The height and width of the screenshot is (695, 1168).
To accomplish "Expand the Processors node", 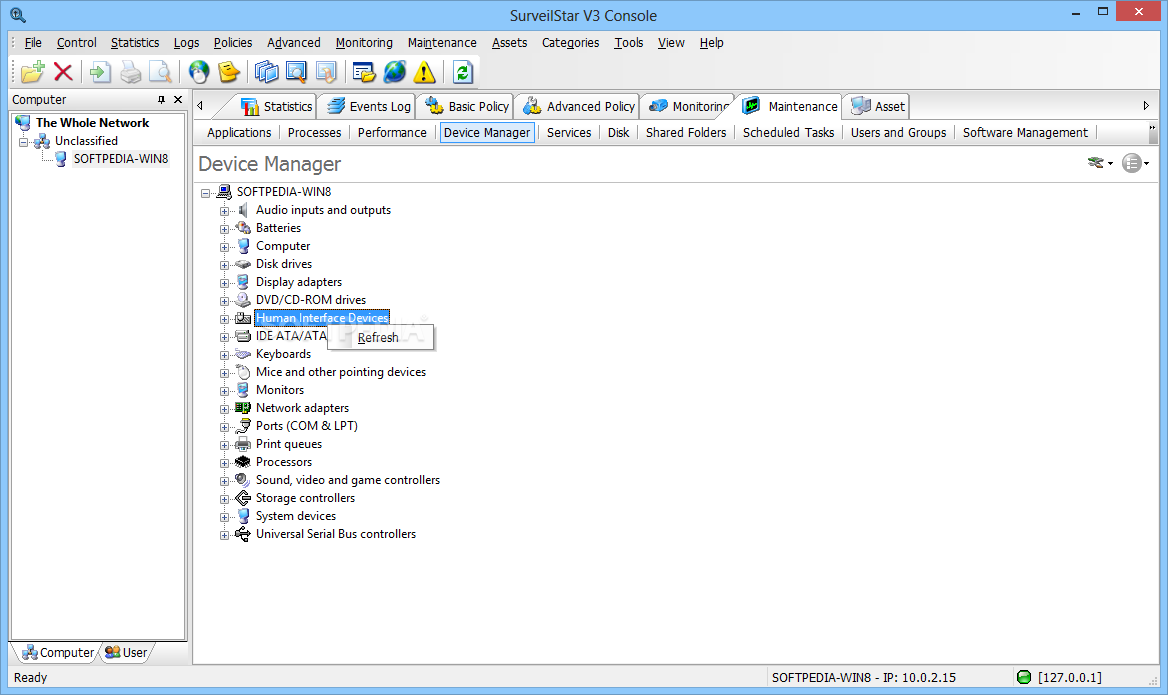I will coord(224,463).
